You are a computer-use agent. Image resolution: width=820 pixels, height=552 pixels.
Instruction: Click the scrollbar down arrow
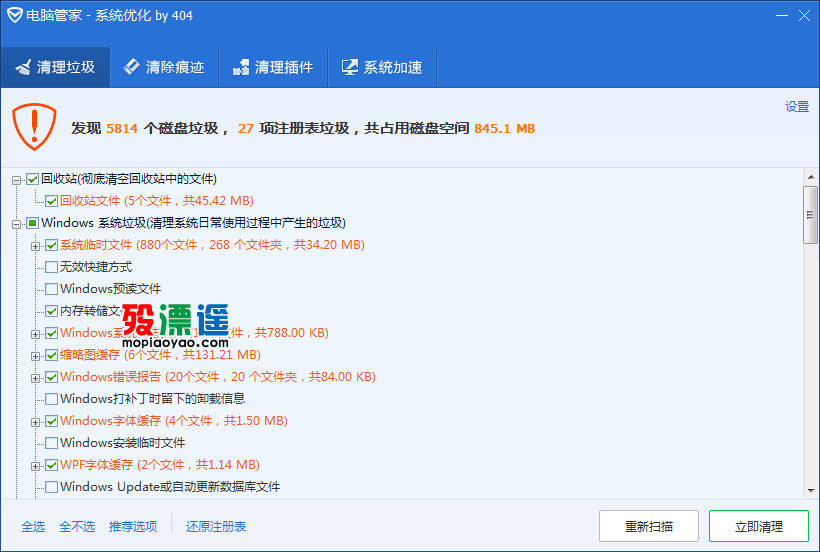click(811, 491)
